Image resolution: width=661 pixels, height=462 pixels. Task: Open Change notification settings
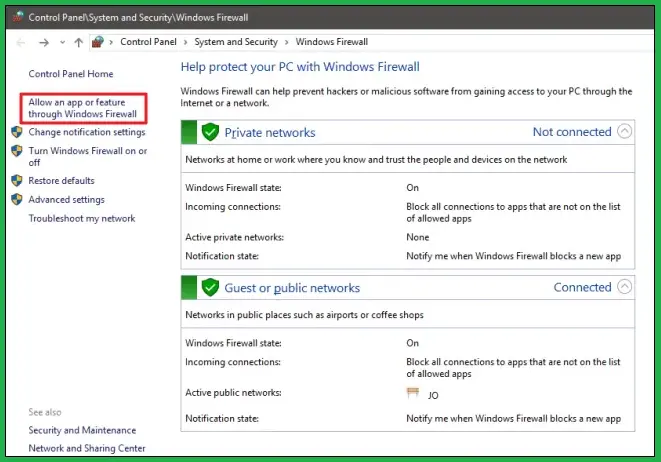(x=87, y=132)
